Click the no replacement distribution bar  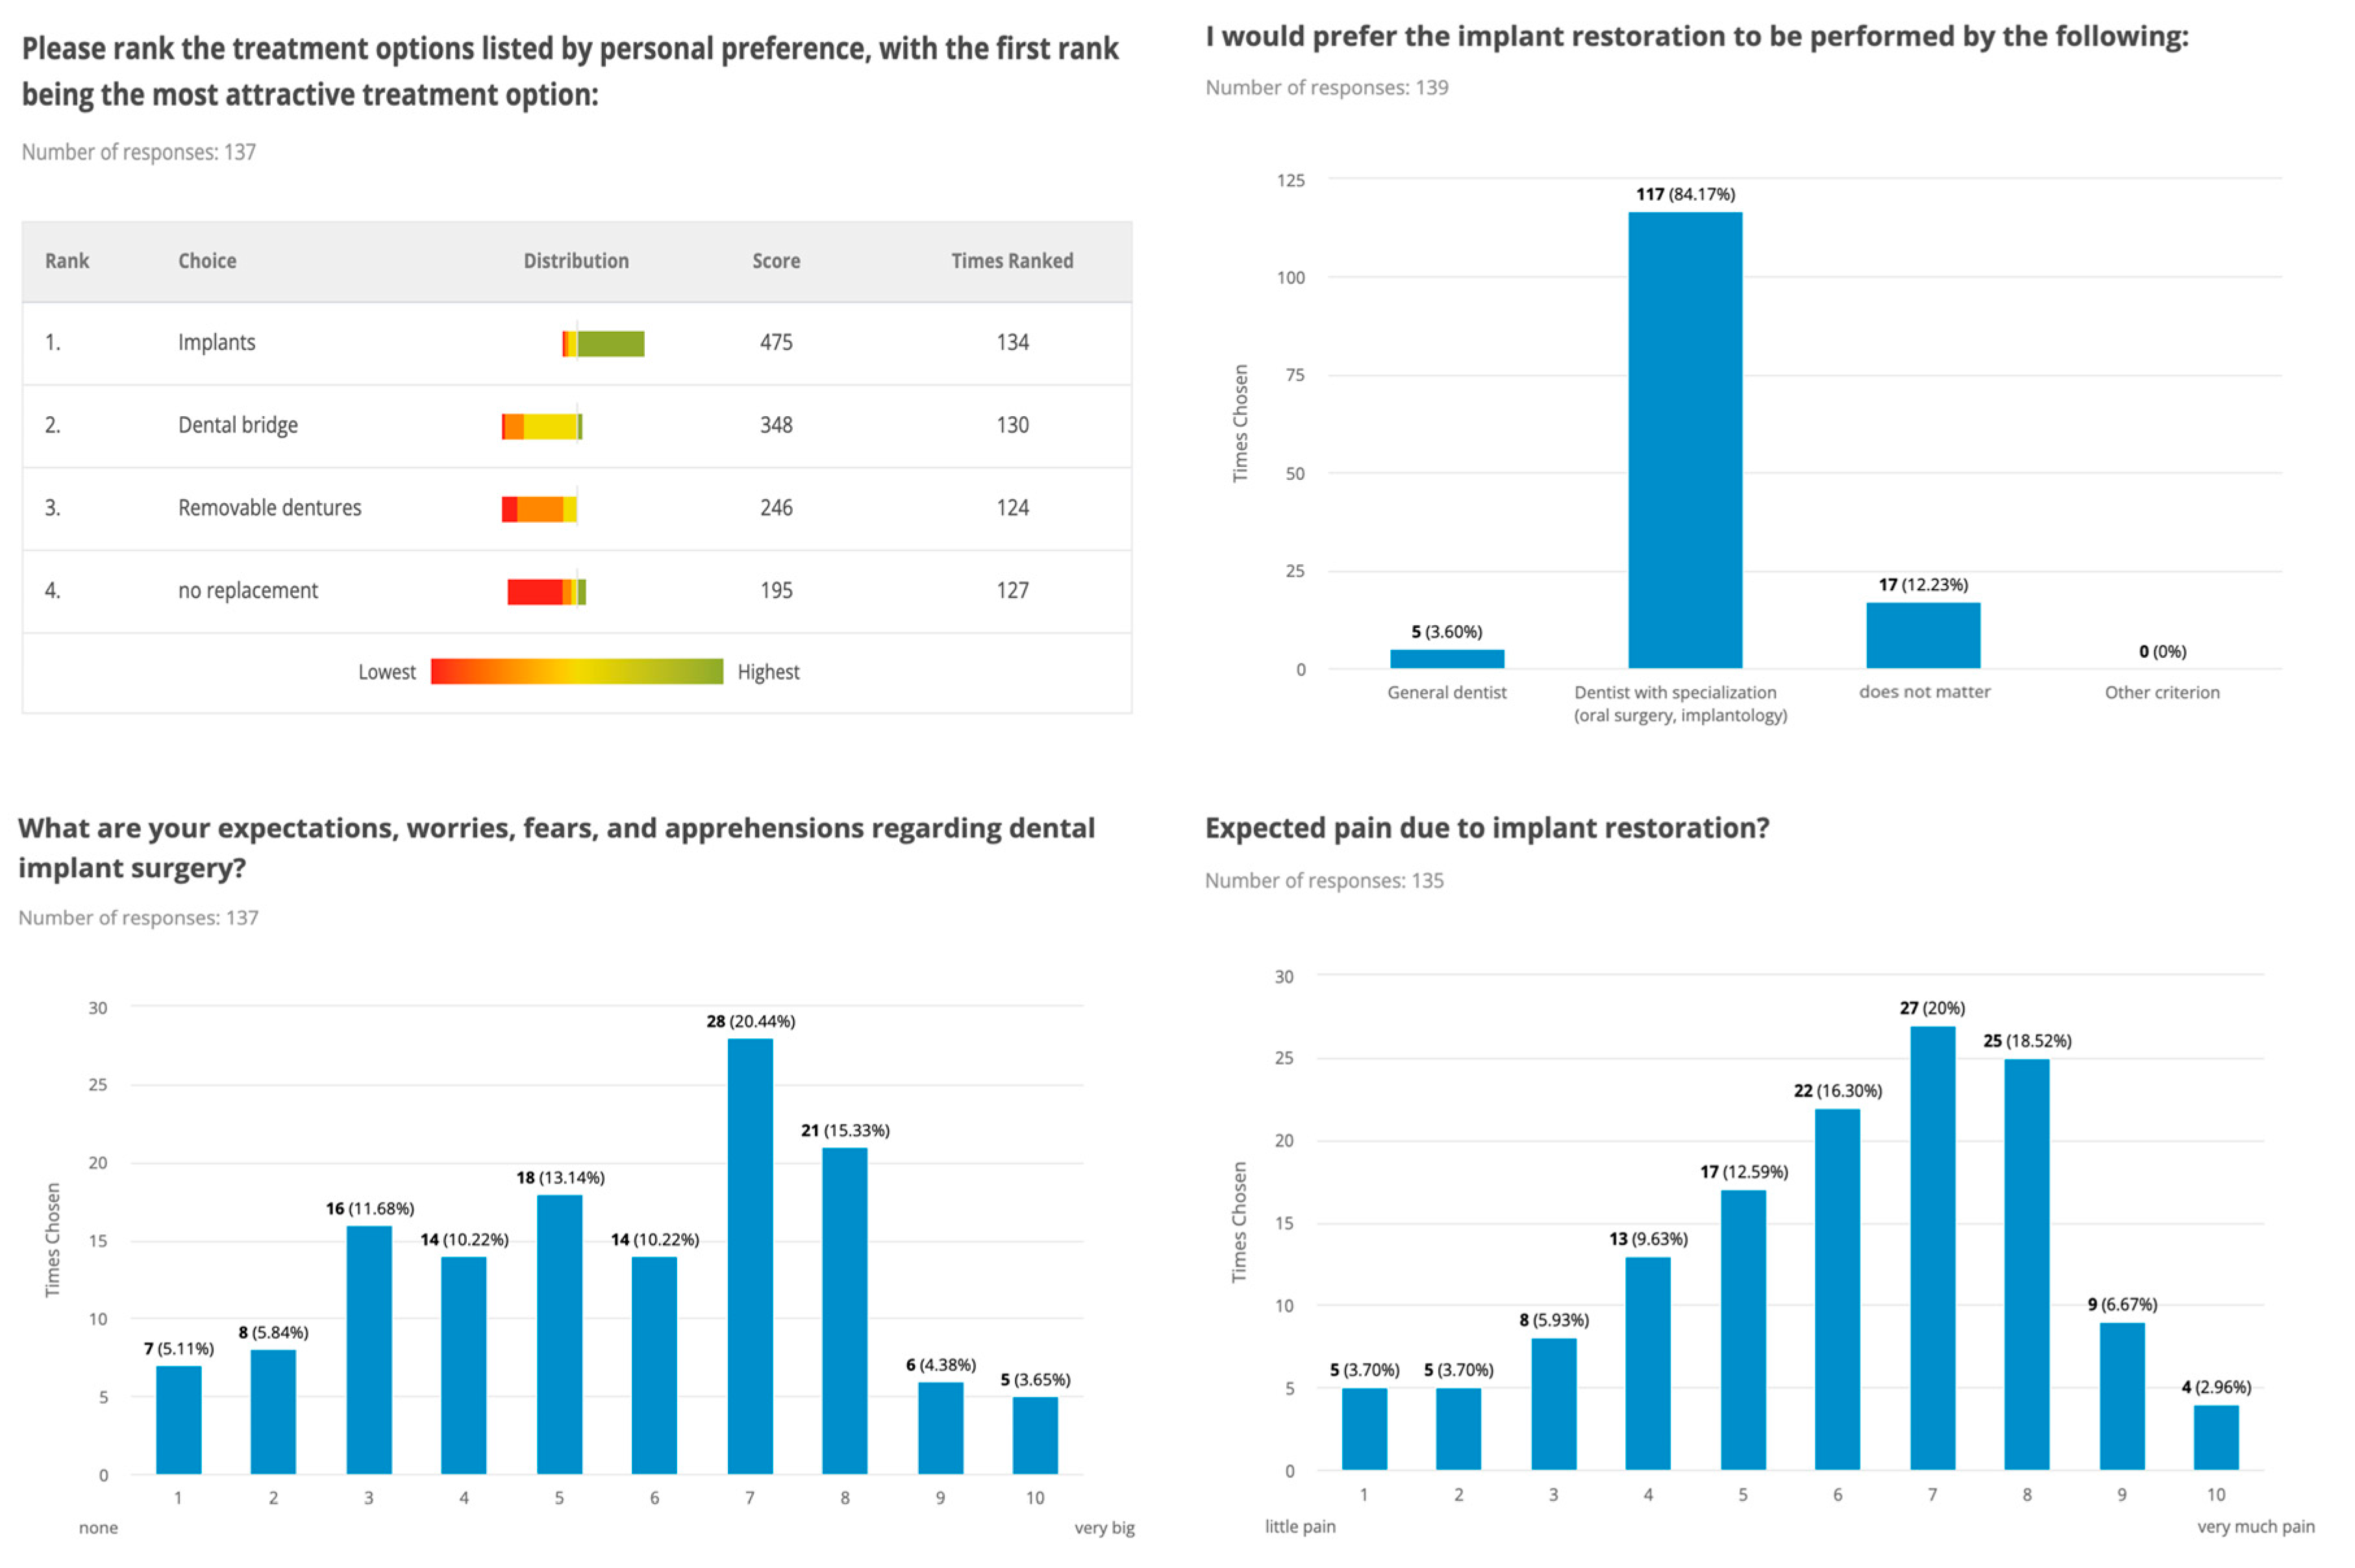546,592
